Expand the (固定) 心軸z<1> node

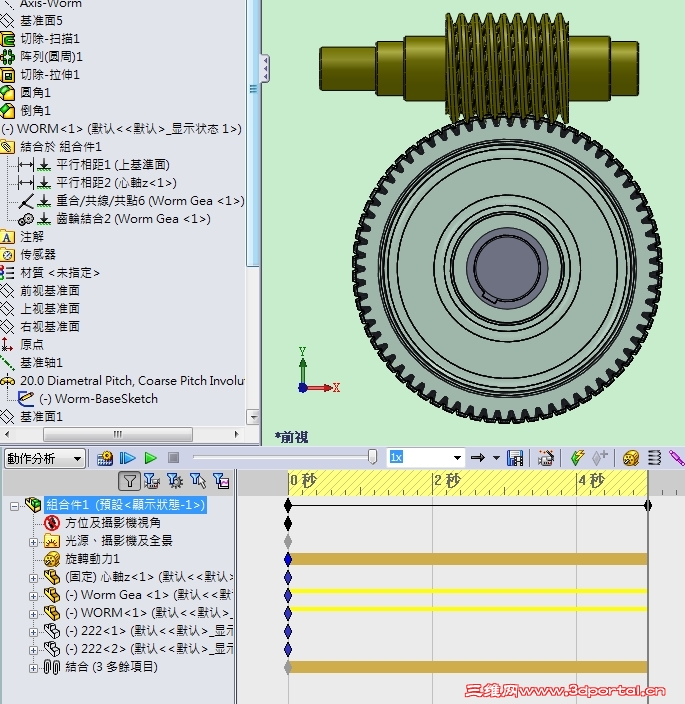pyautogui.click(x=33, y=578)
